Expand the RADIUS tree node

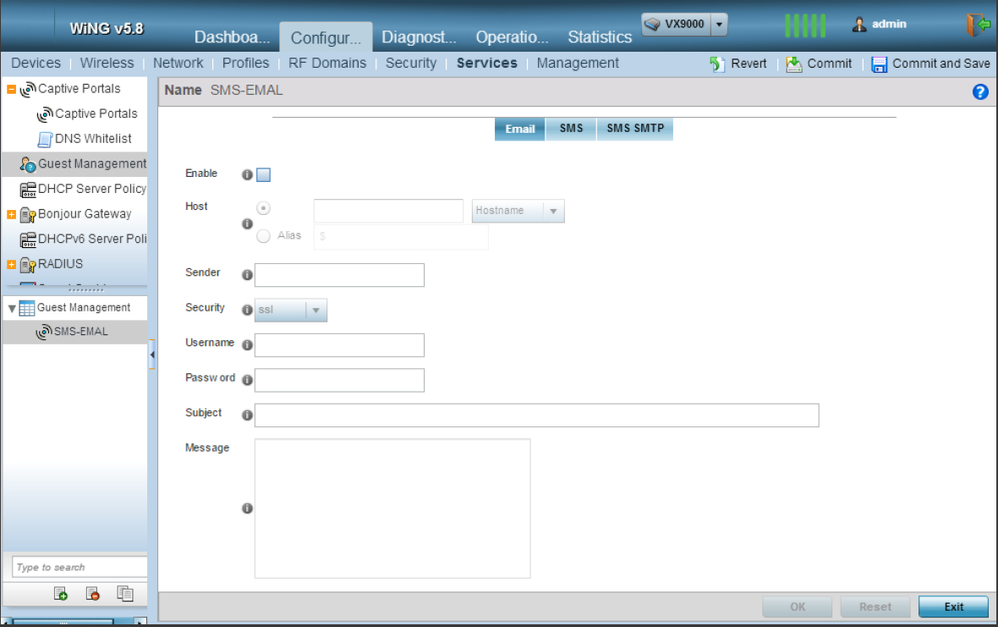tap(12, 265)
